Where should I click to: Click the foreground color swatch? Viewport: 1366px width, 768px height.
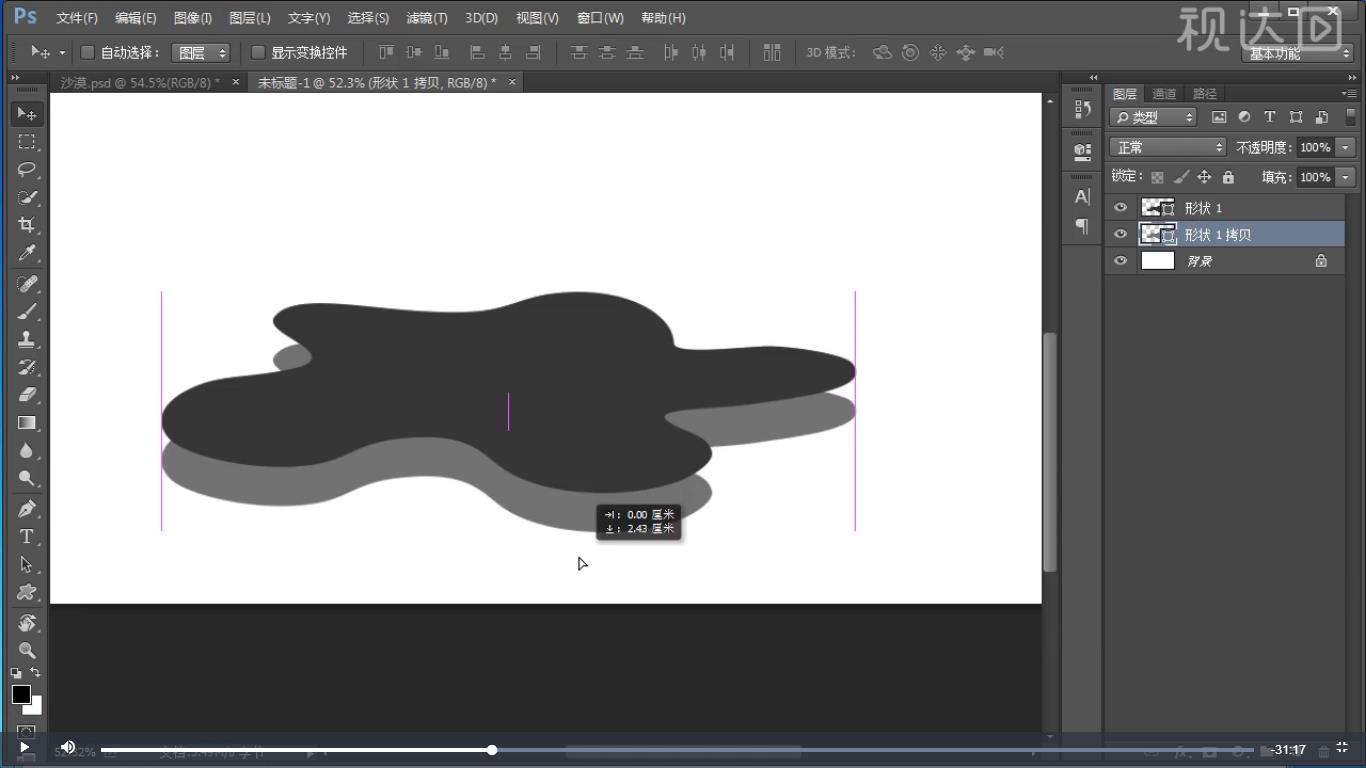click(x=21, y=694)
